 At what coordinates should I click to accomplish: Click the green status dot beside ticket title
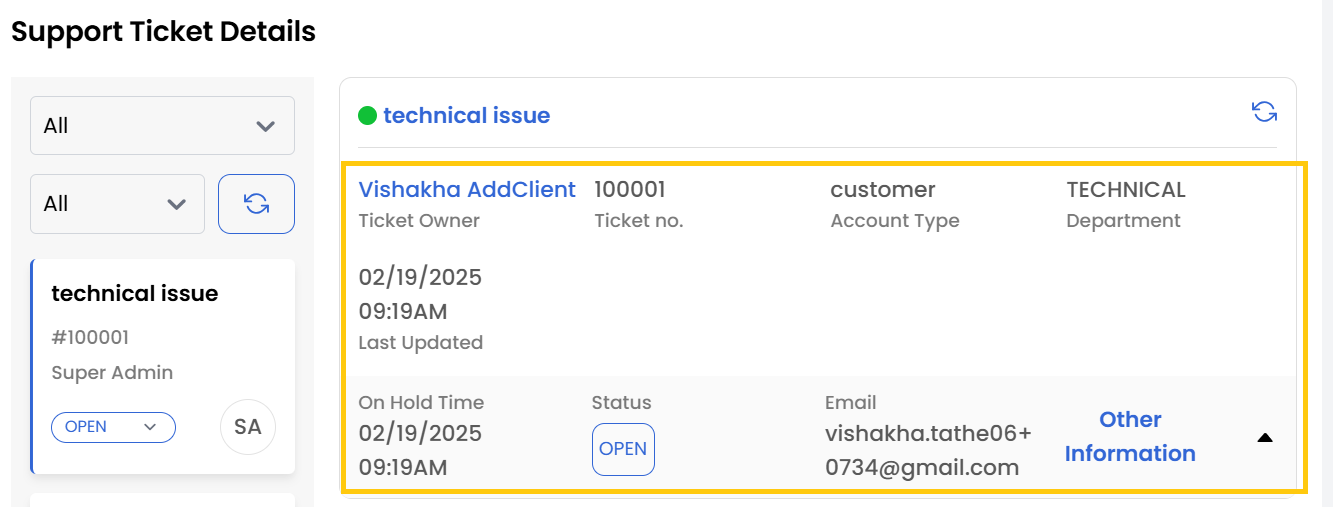pyautogui.click(x=367, y=116)
